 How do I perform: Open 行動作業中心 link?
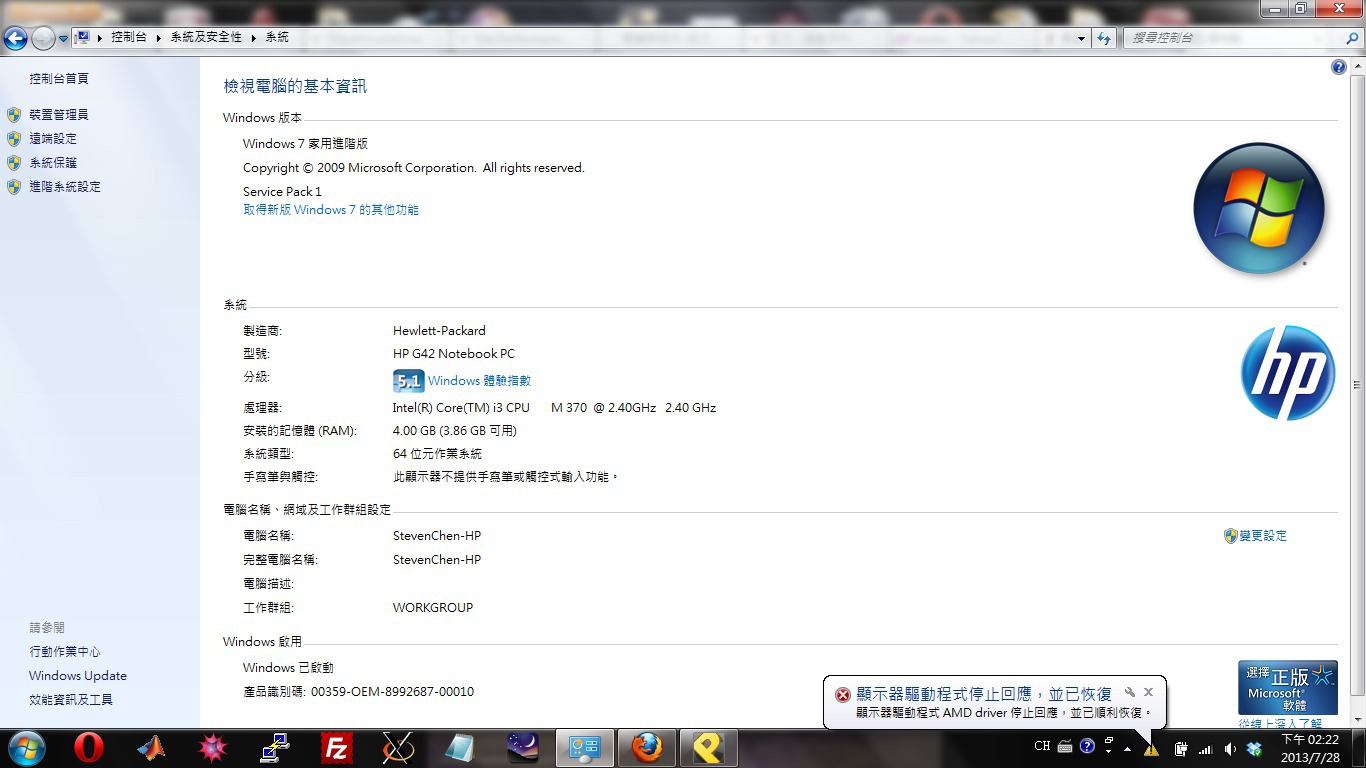(65, 652)
